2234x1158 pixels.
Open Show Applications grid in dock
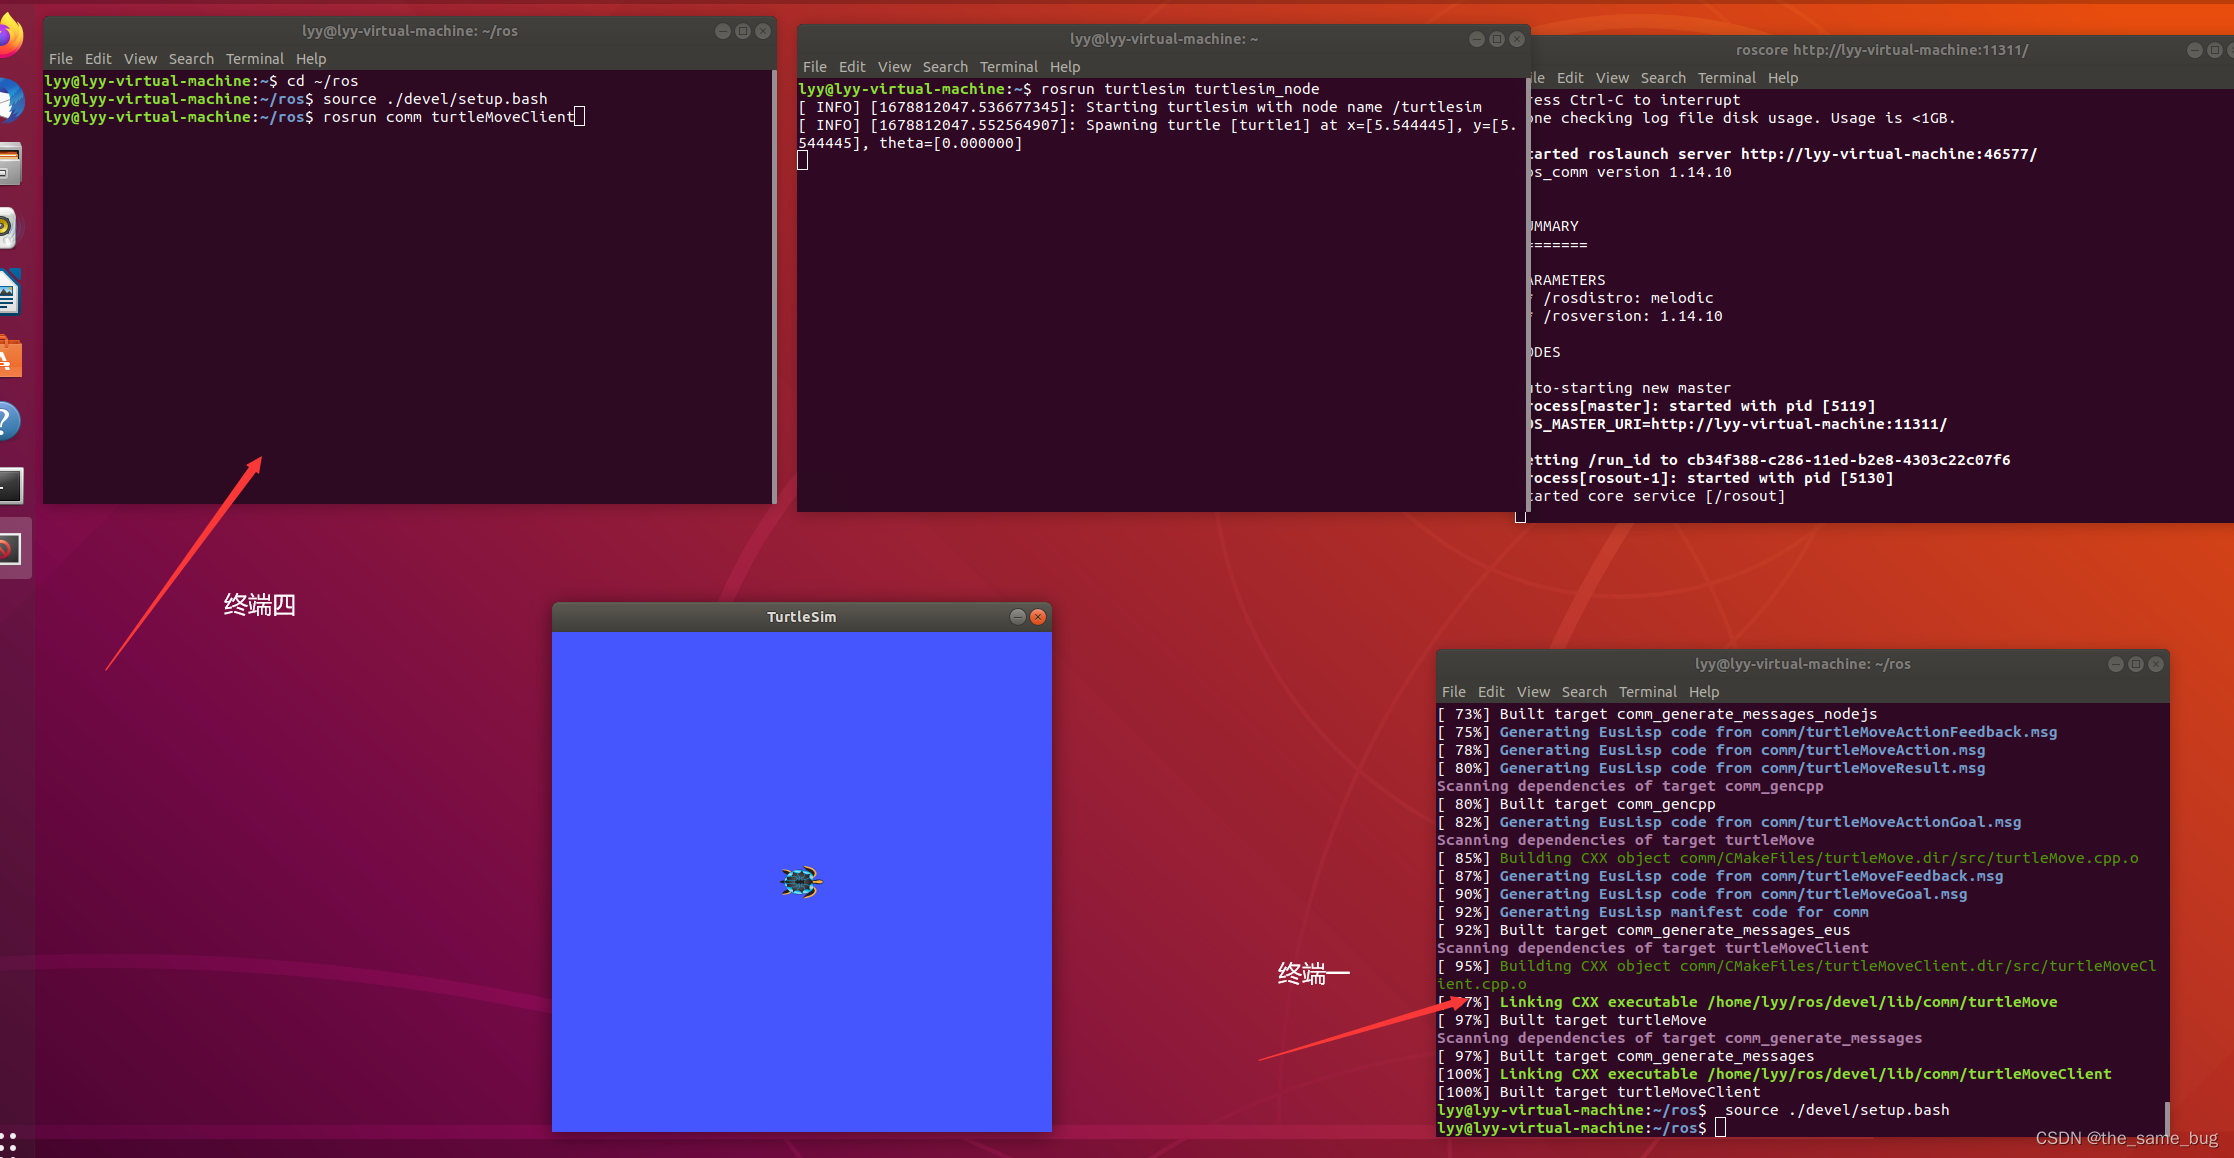(x=8, y=1143)
